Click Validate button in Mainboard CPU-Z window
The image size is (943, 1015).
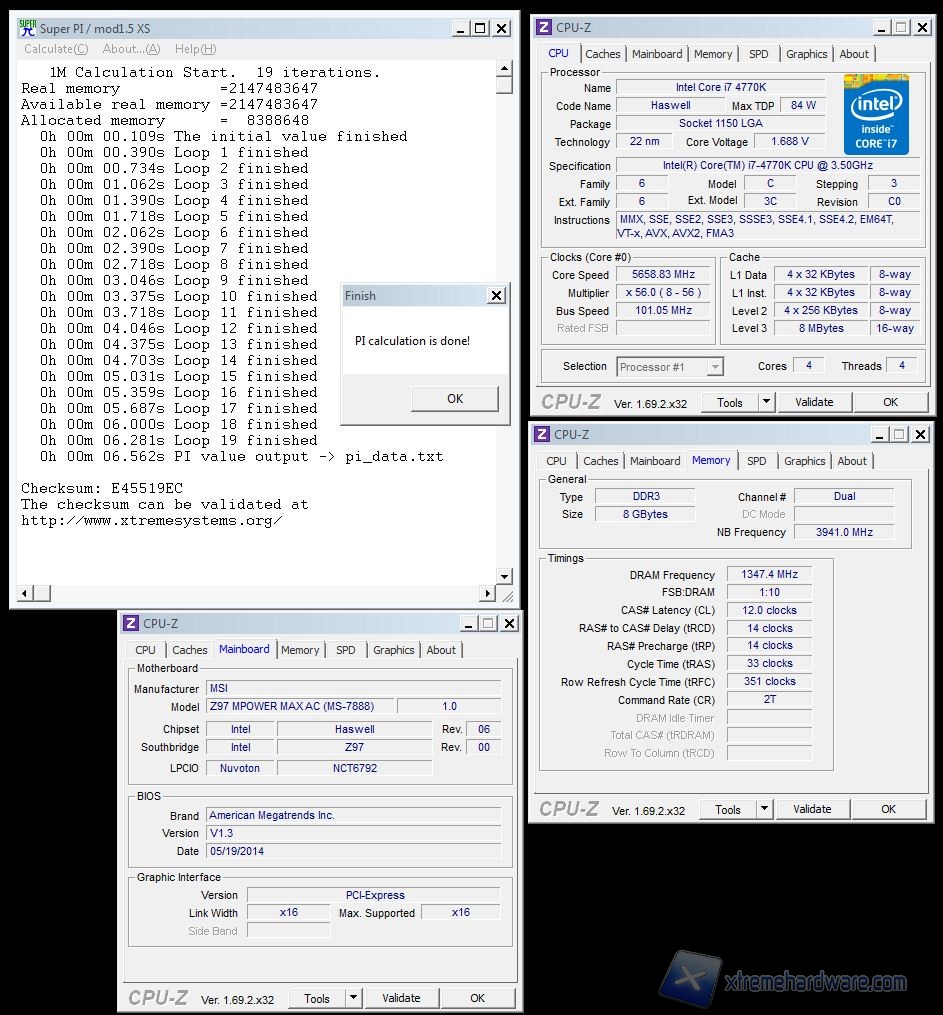pos(401,998)
